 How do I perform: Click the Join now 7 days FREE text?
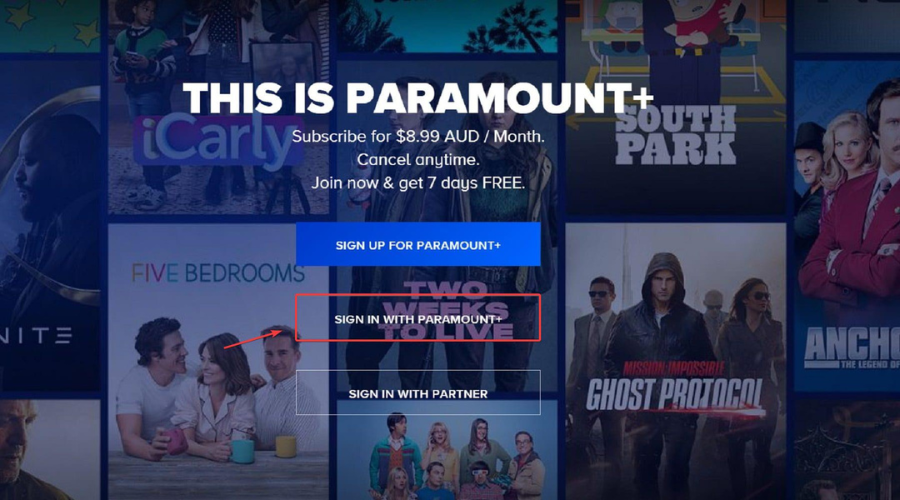tap(418, 183)
